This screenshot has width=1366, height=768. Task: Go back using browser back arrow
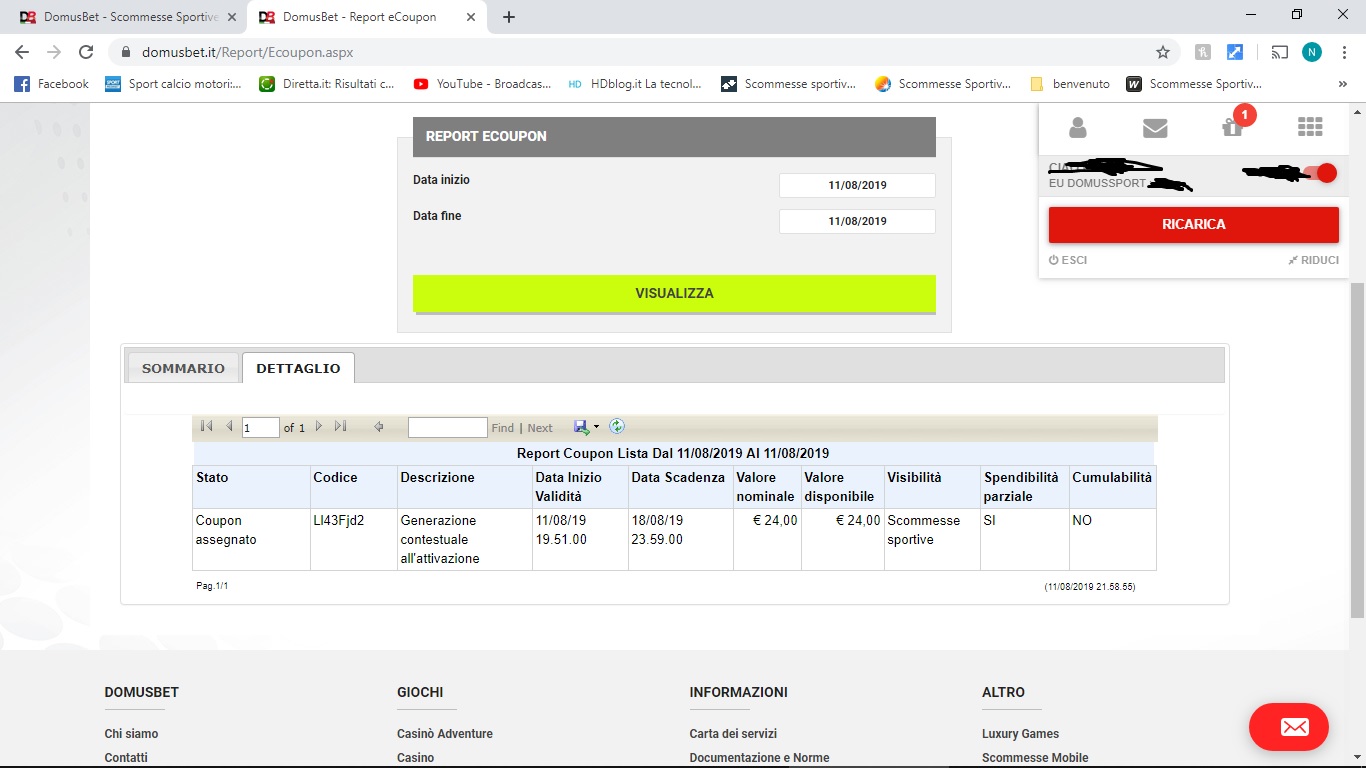point(22,52)
